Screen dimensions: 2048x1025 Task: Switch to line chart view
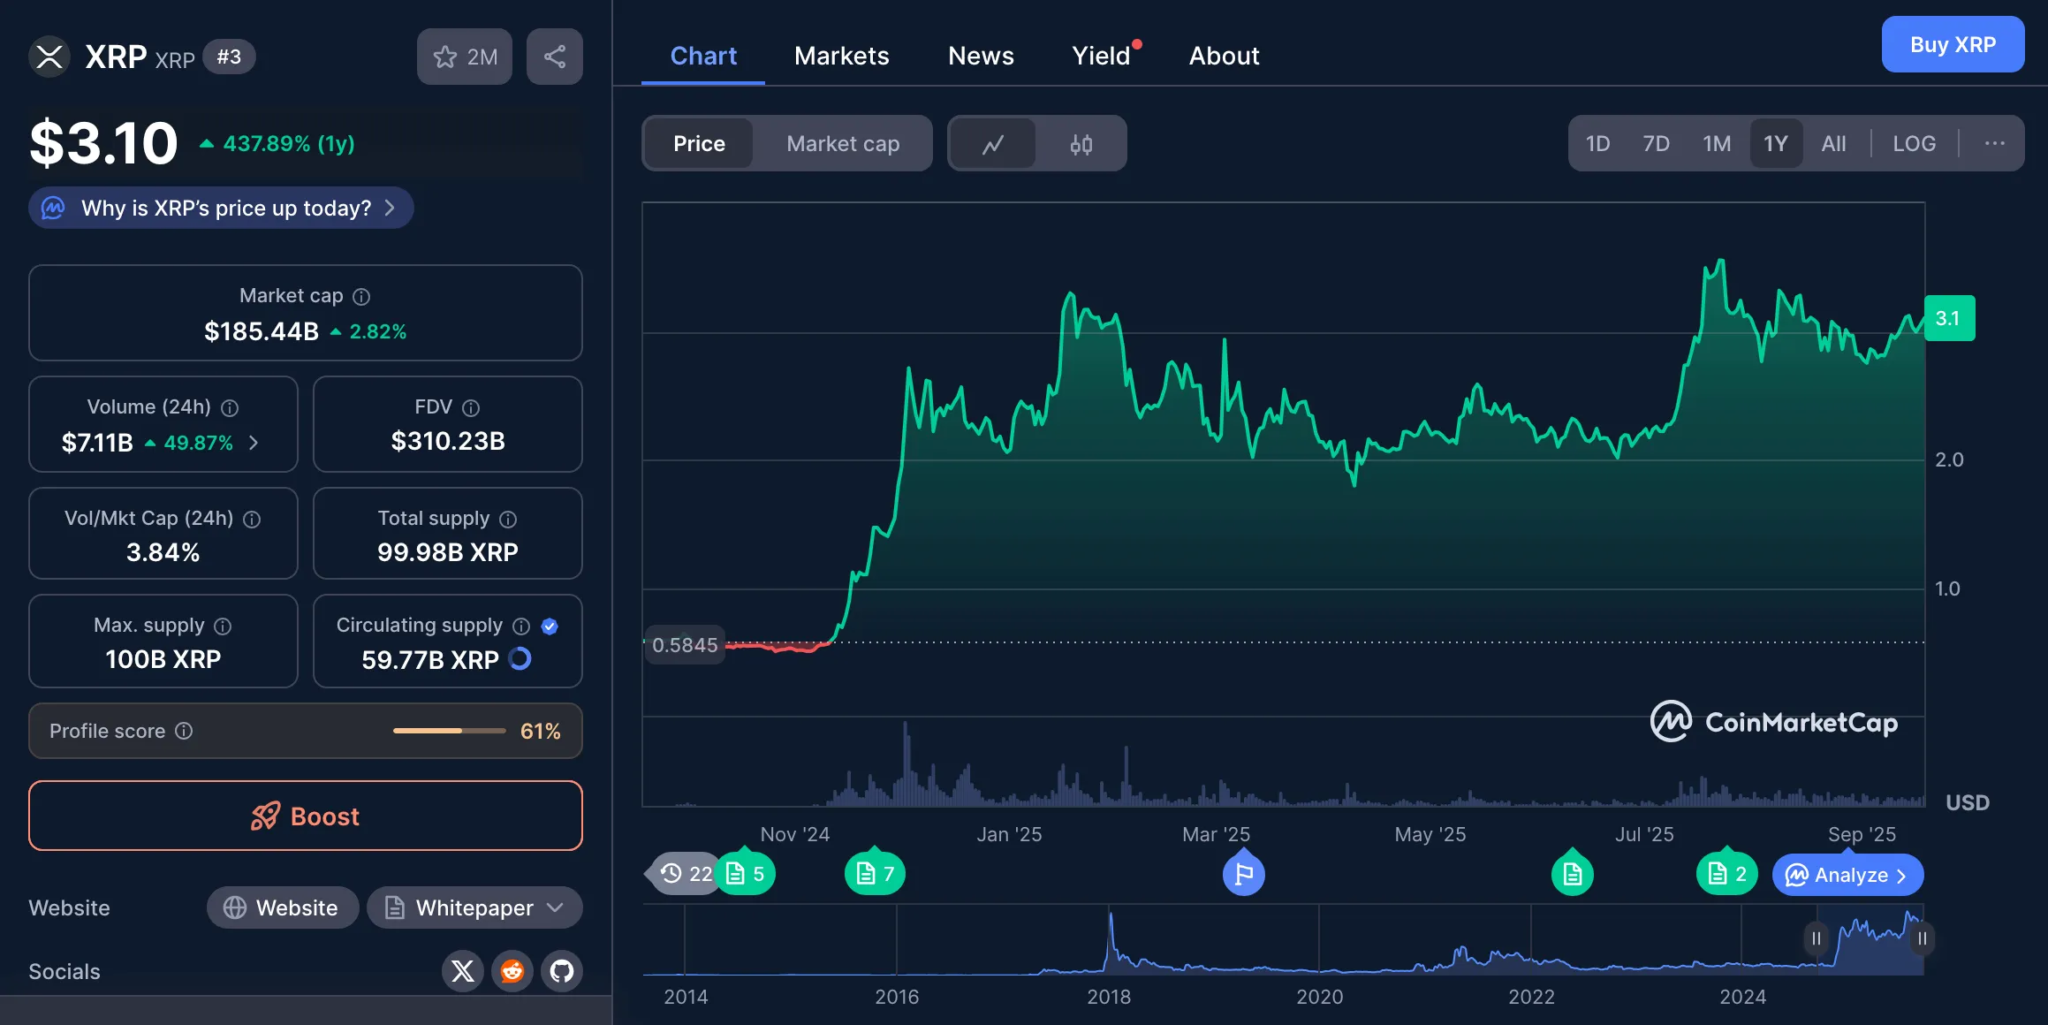click(x=993, y=144)
